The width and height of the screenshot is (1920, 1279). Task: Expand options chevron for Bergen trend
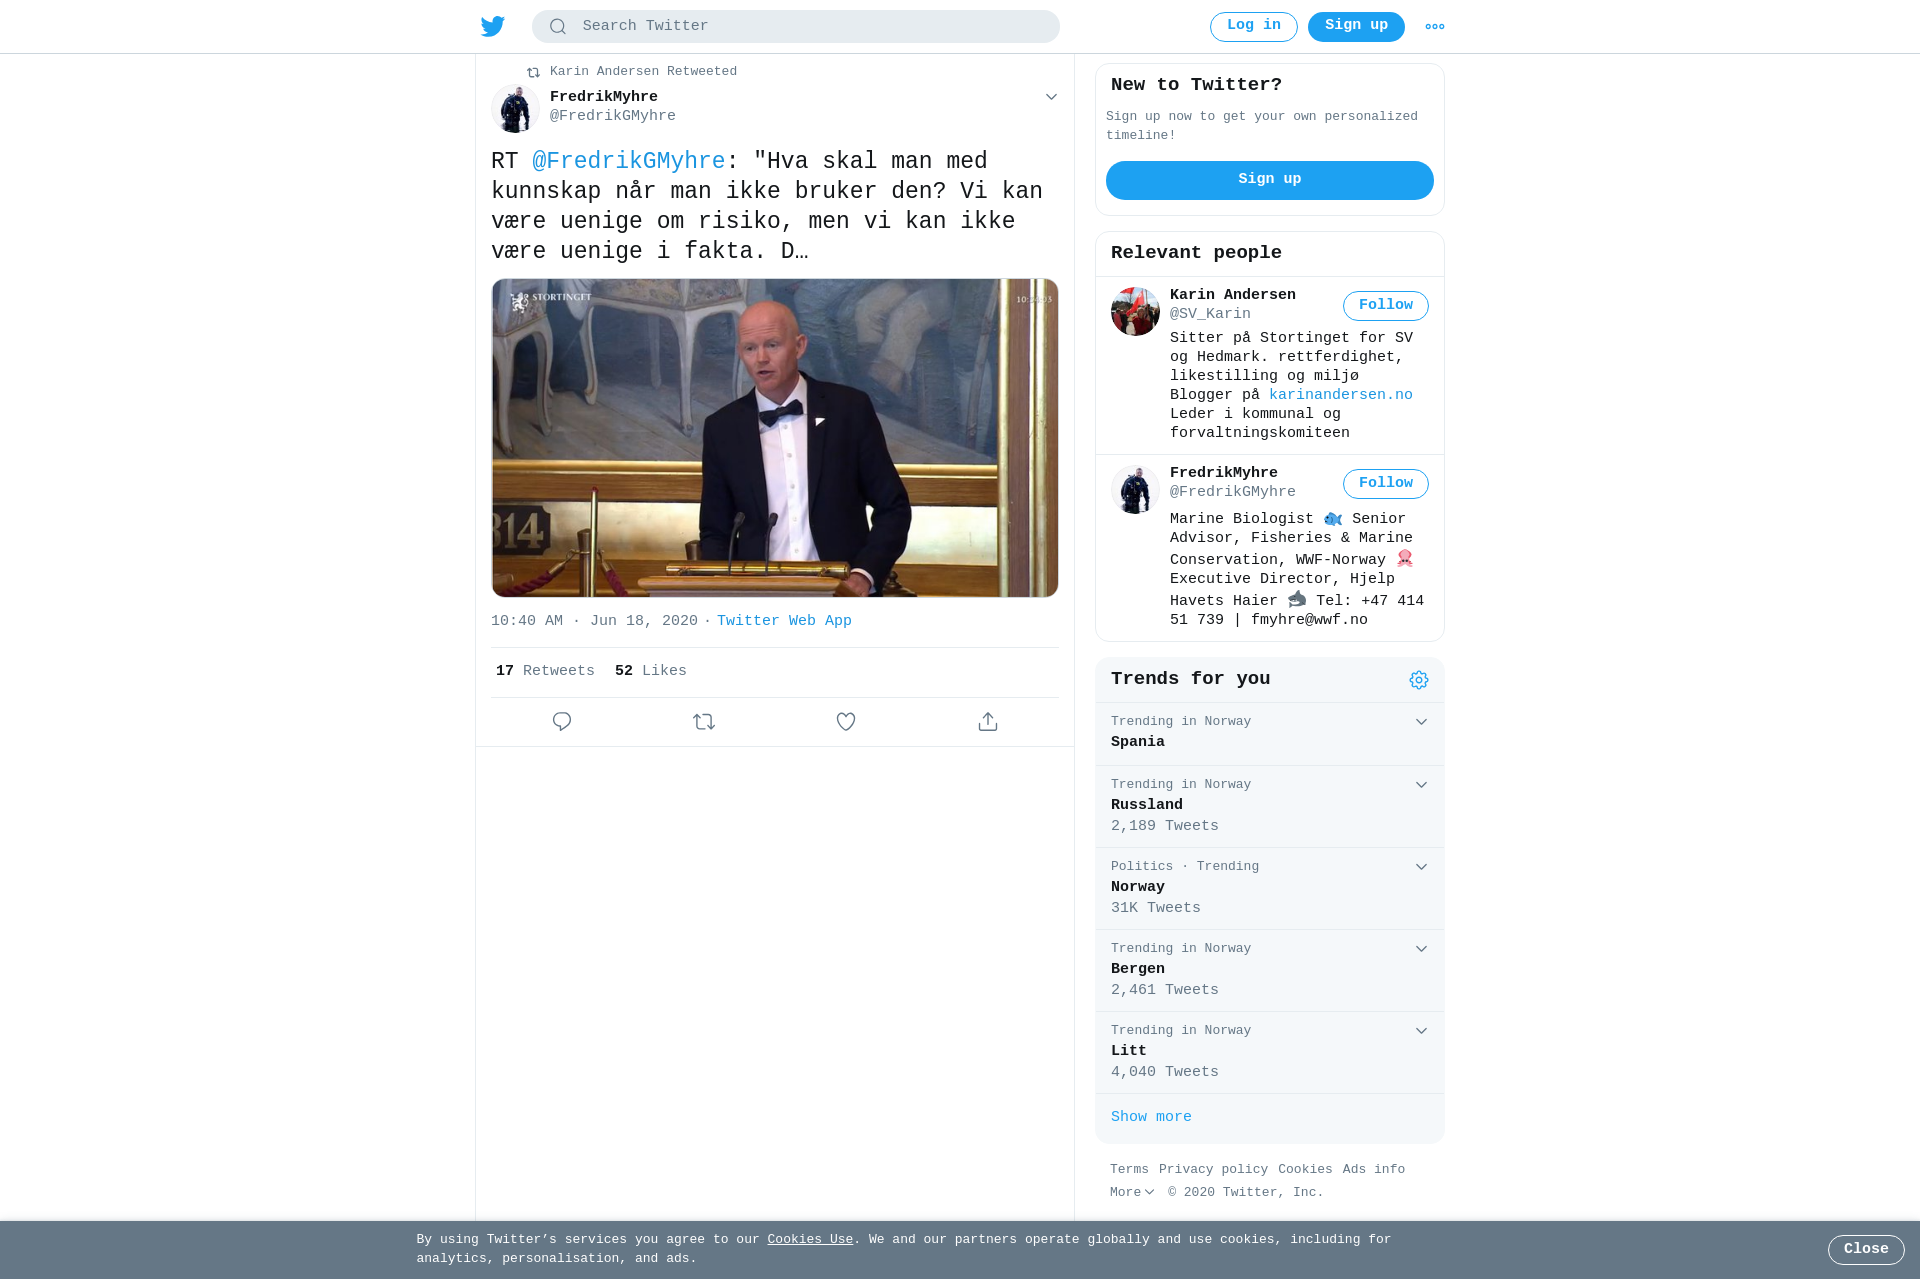pyautogui.click(x=1421, y=949)
